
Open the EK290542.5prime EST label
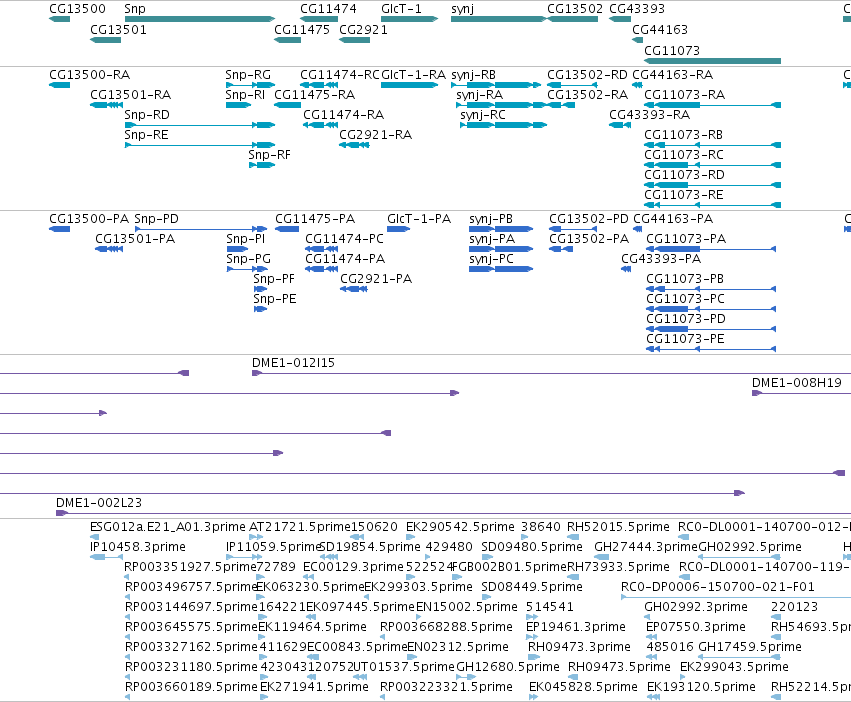coord(460,527)
